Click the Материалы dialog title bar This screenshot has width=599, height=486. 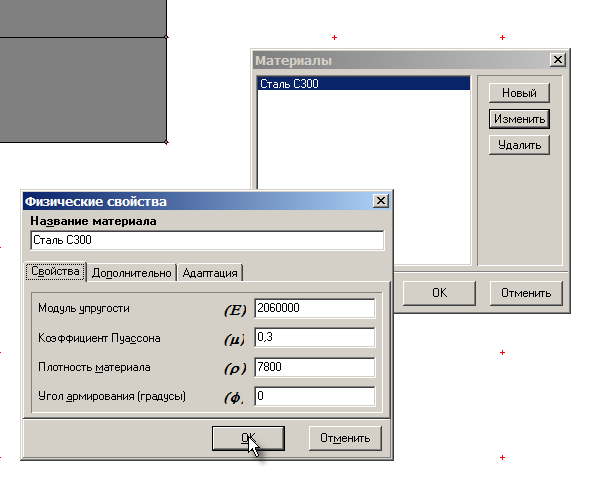pos(401,60)
